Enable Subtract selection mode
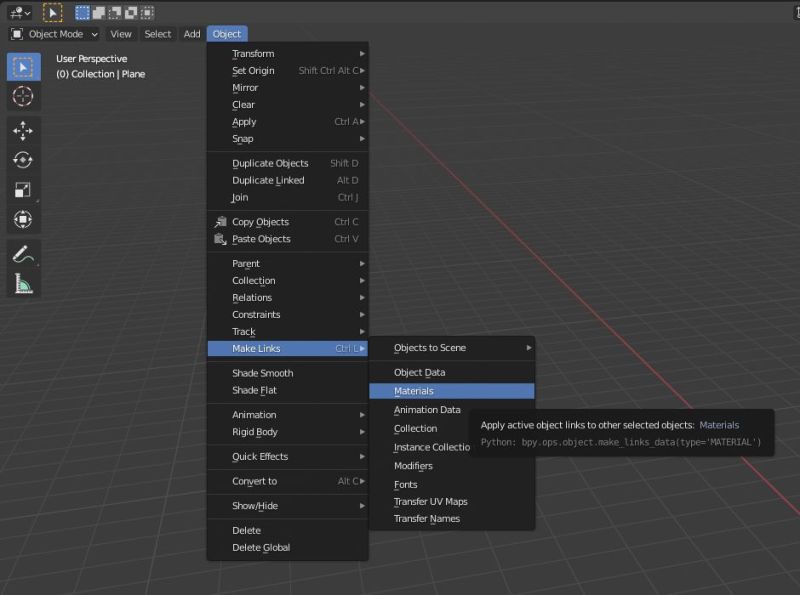800x595 pixels. point(113,12)
